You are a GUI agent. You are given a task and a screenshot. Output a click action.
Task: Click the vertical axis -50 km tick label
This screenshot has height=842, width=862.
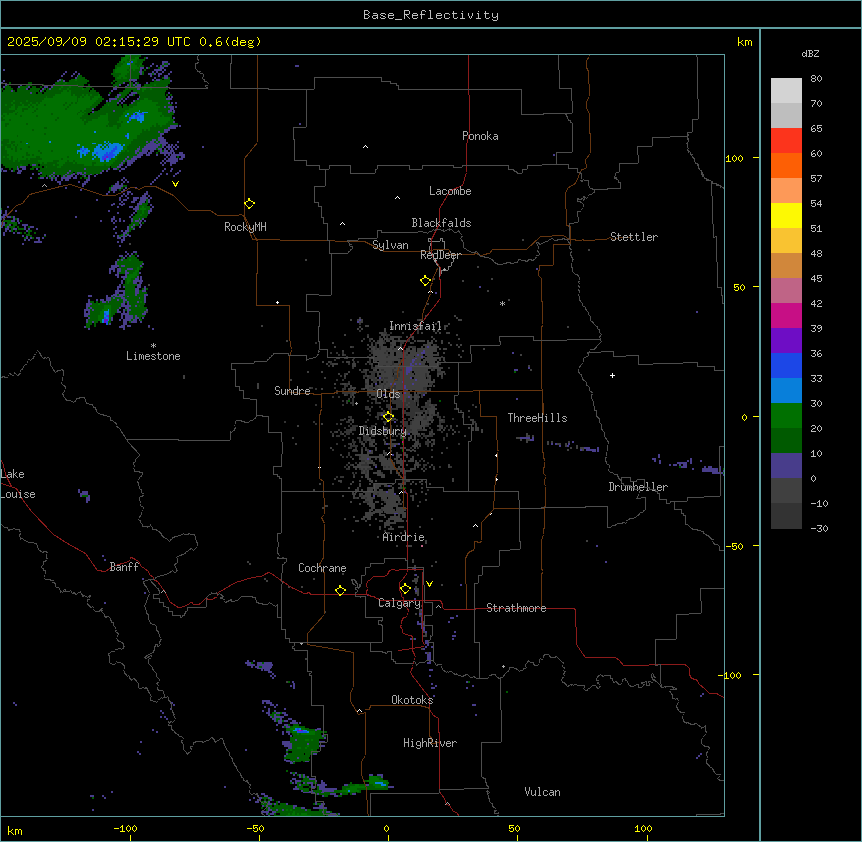pos(734,546)
